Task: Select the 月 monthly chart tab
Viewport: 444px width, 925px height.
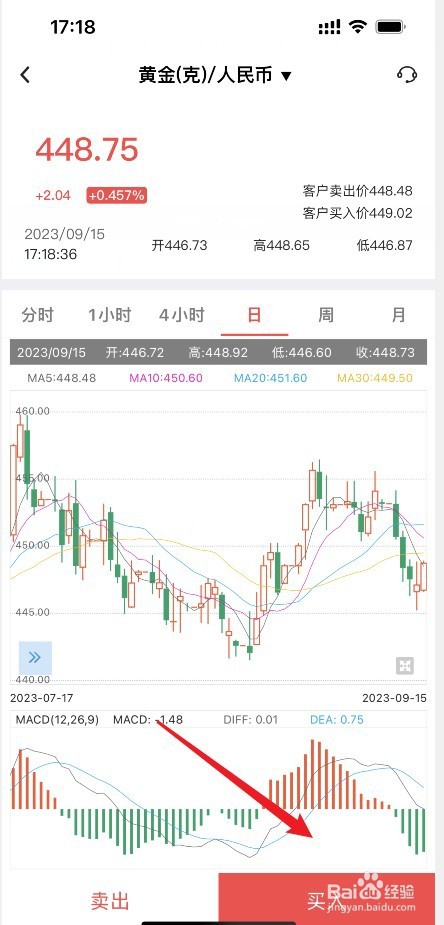Action: point(399,314)
